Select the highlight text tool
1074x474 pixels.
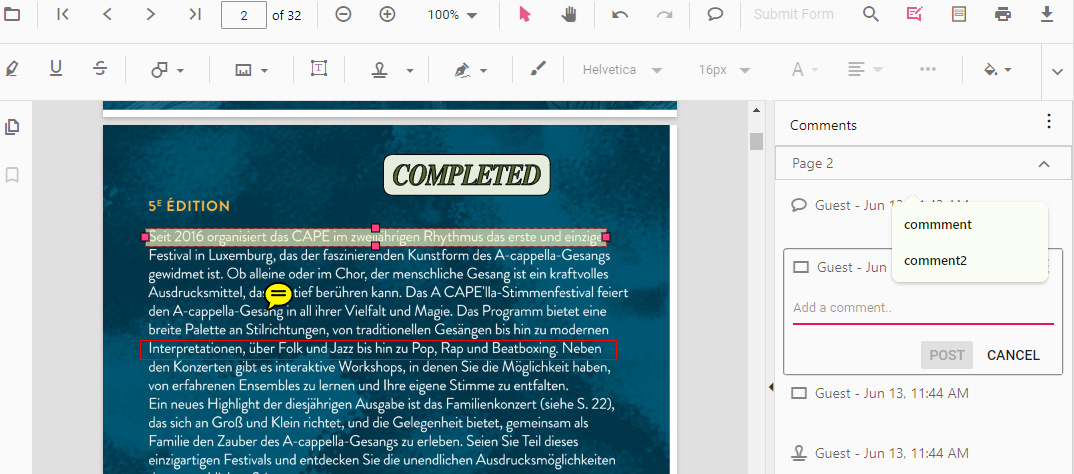click(x=11, y=69)
